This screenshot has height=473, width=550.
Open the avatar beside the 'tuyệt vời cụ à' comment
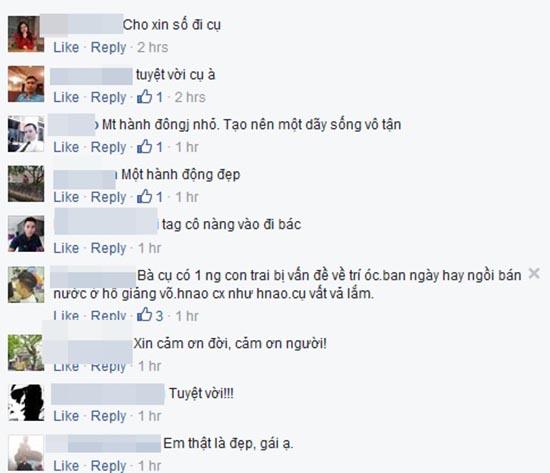[x=26, y=84]
